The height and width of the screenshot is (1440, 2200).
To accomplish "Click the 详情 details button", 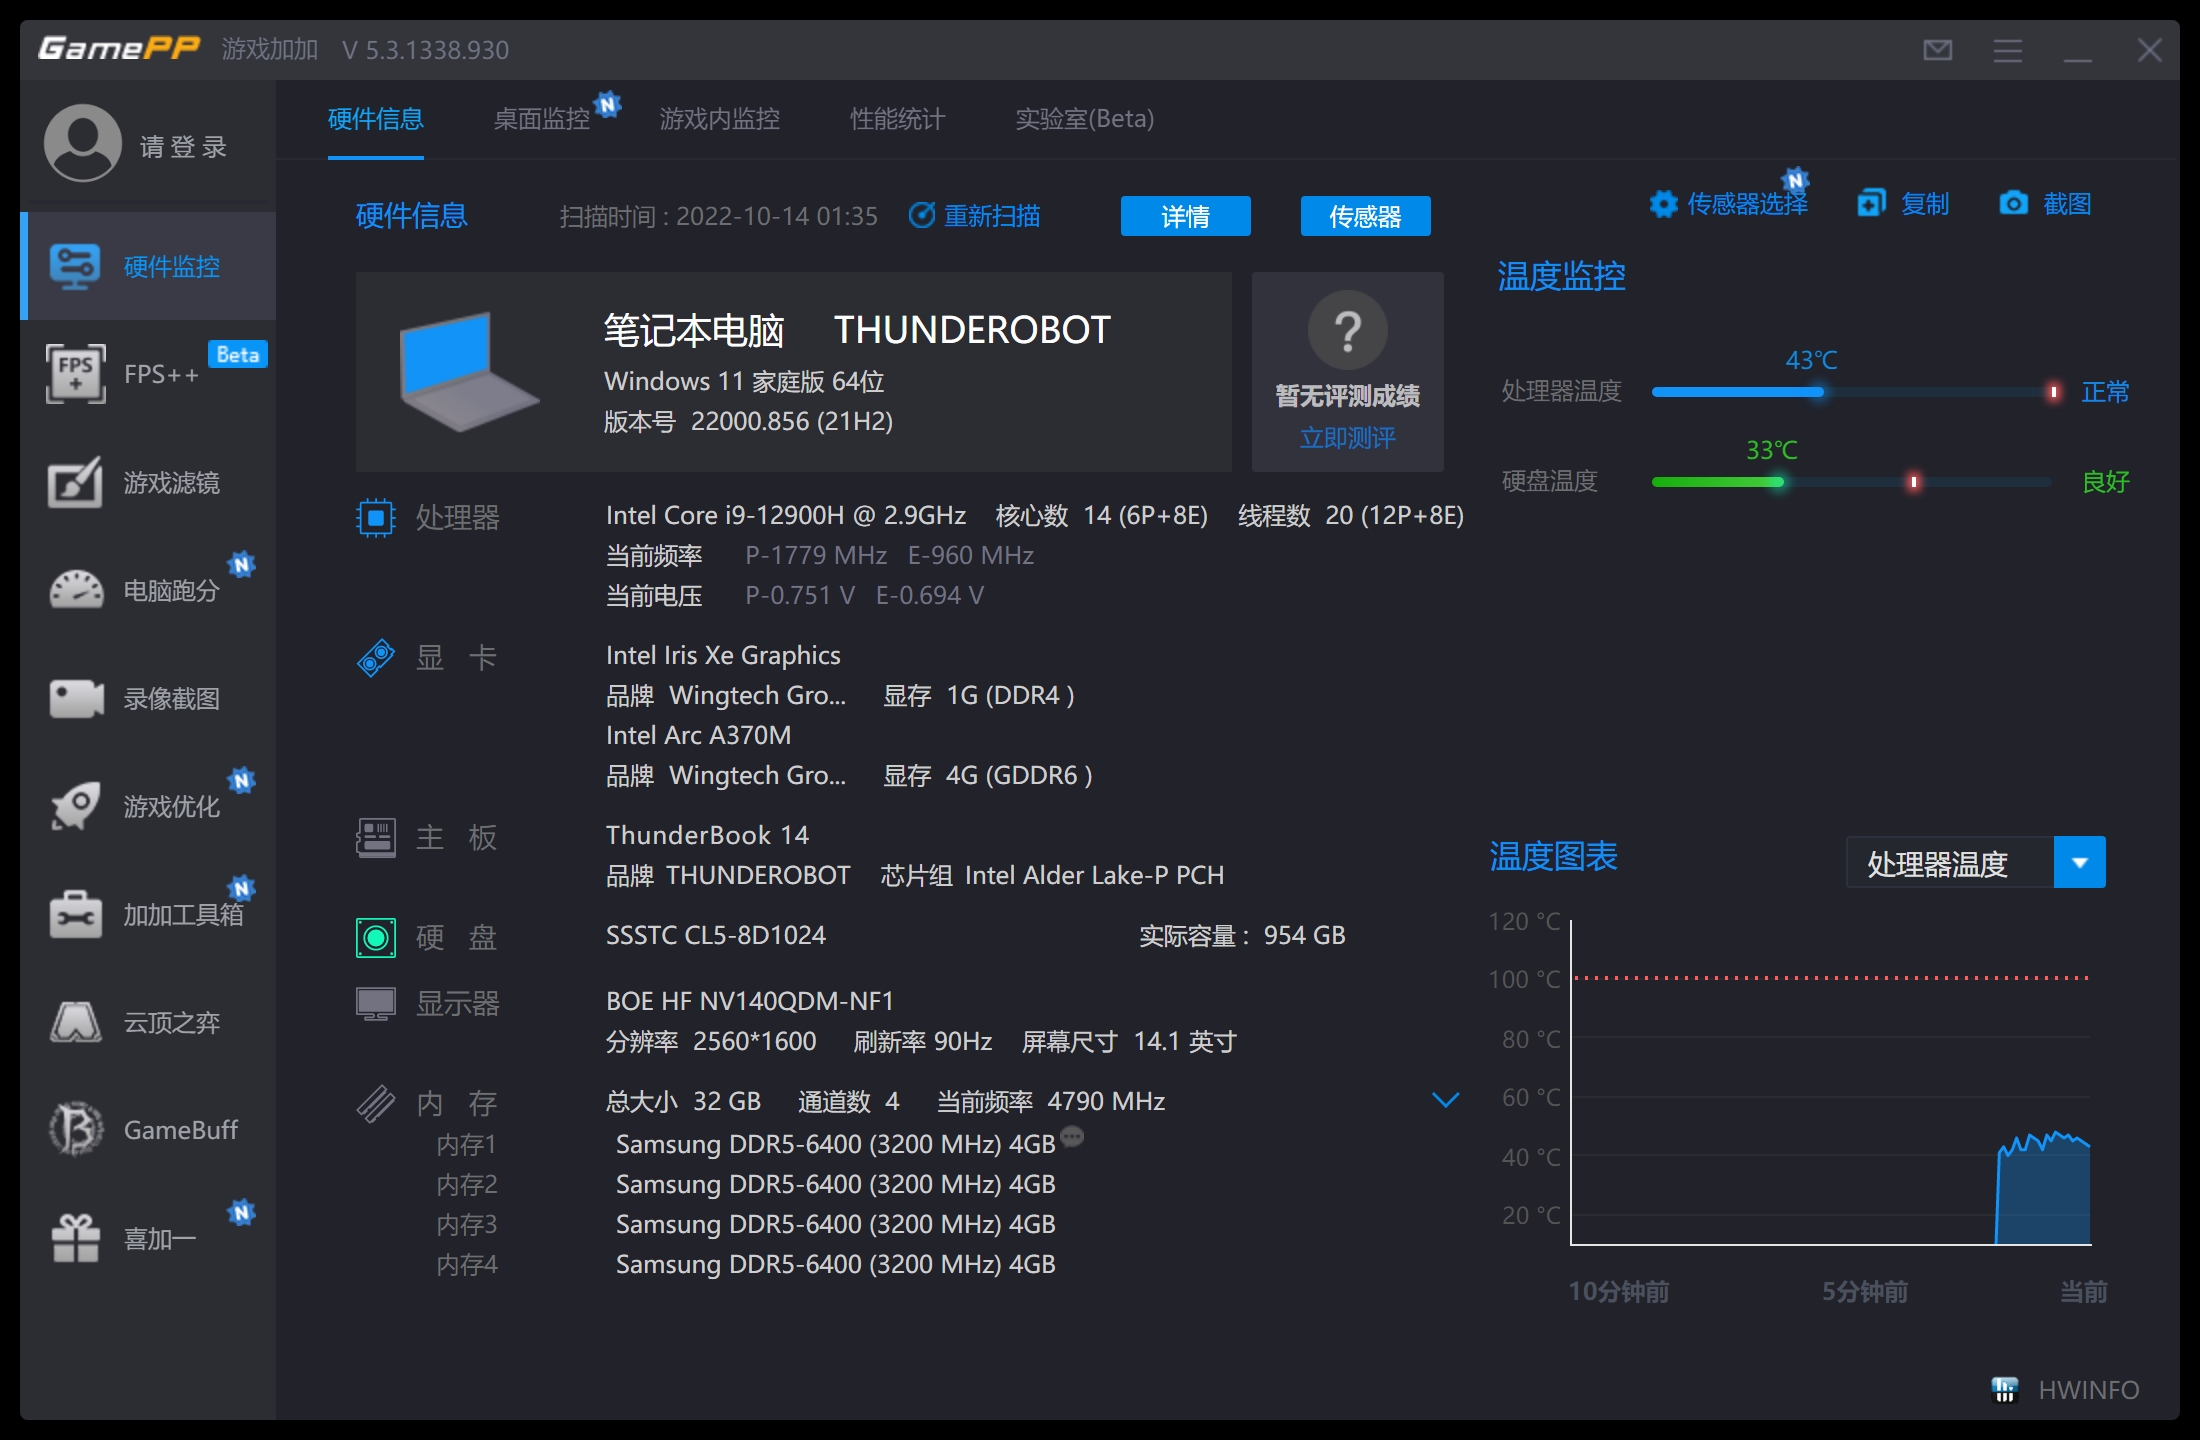I will click(x=1186, y=216).
